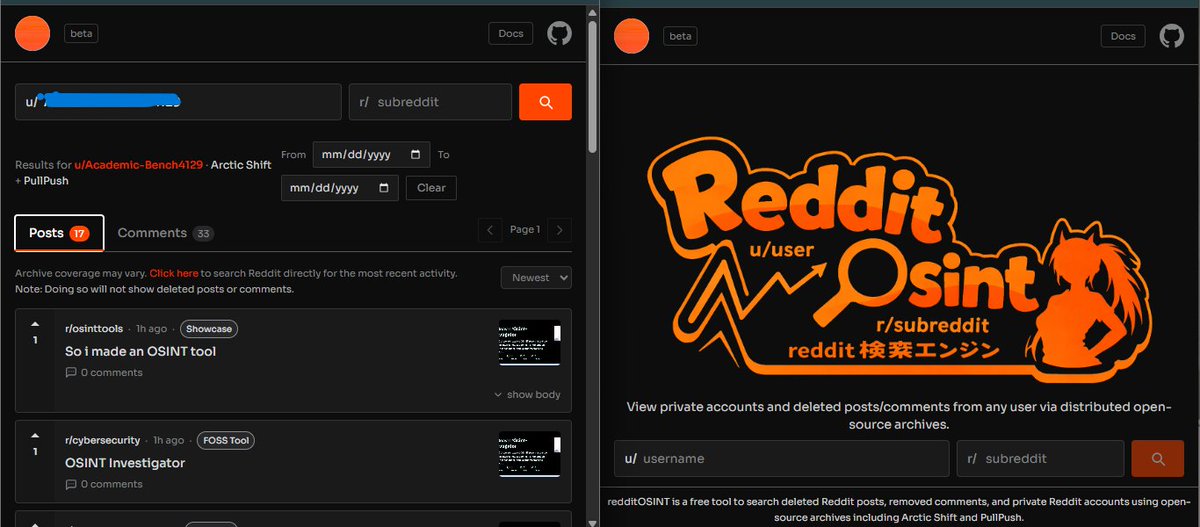Click the Showcase flair tag

pos(209,328)
